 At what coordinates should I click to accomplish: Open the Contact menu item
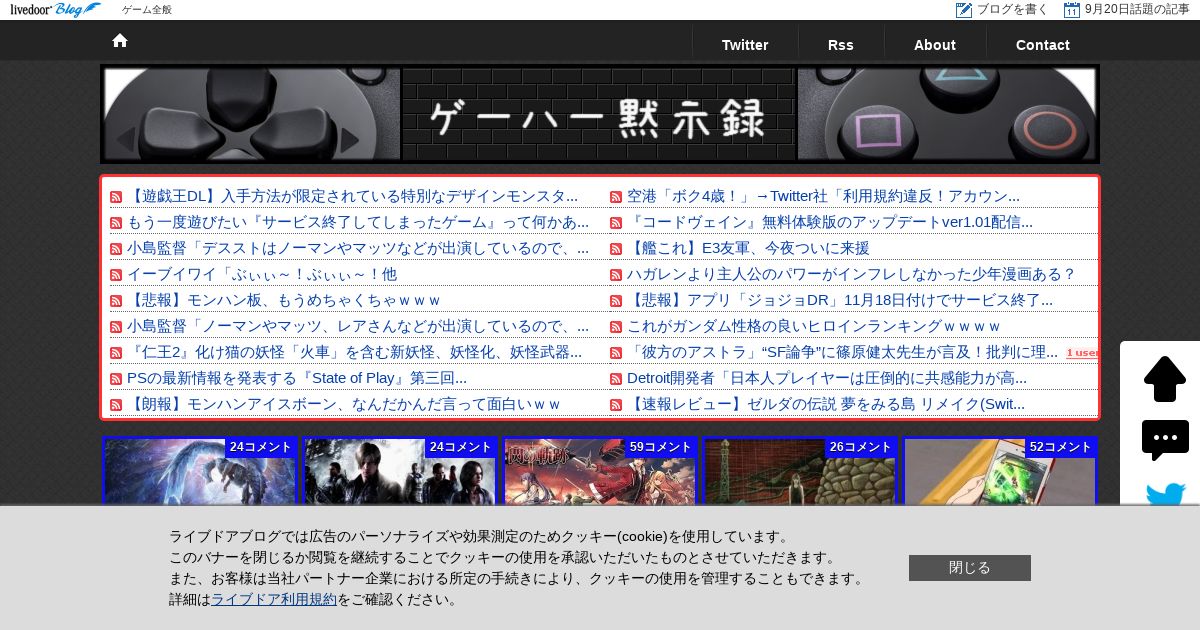pos(1043,45)
